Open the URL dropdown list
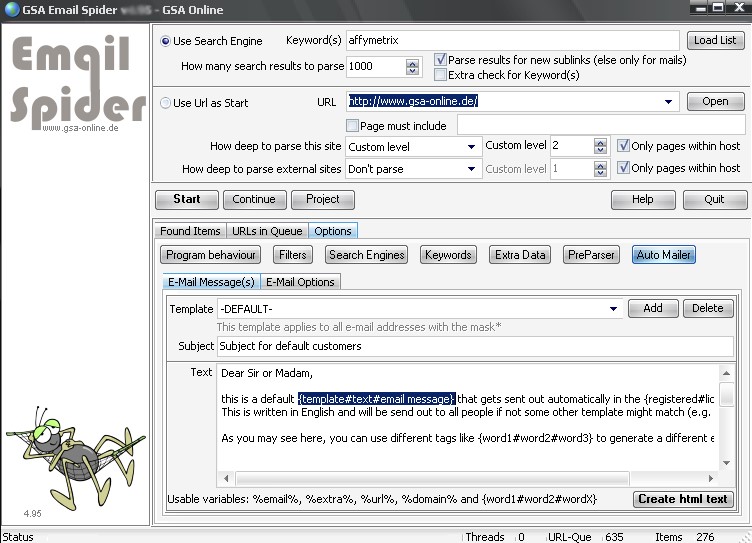Screen dimensions: 752x543 point(669,102)
